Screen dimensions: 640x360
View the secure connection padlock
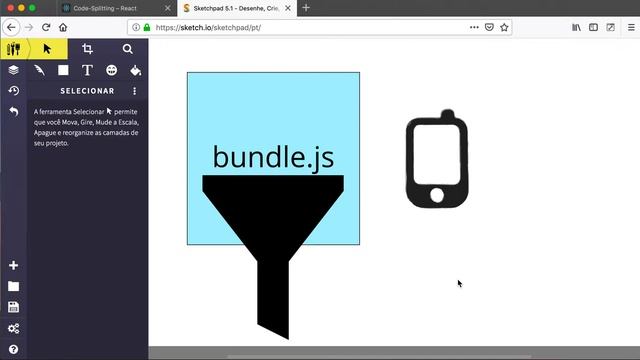[147, 27]
